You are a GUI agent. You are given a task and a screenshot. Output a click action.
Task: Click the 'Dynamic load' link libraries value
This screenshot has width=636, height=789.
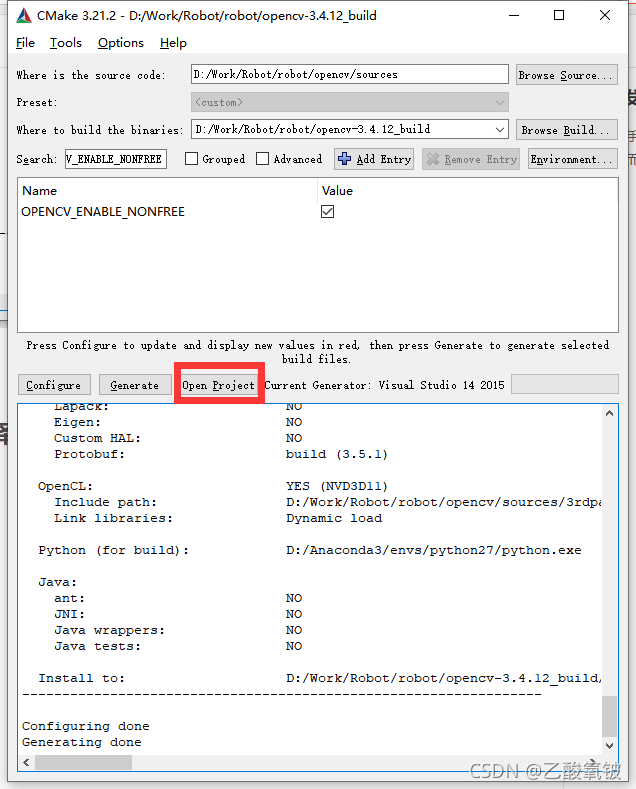tap(334, 518)
